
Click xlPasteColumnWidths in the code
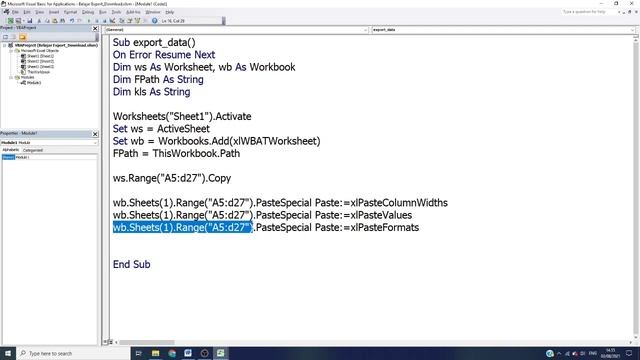[399, 203]
